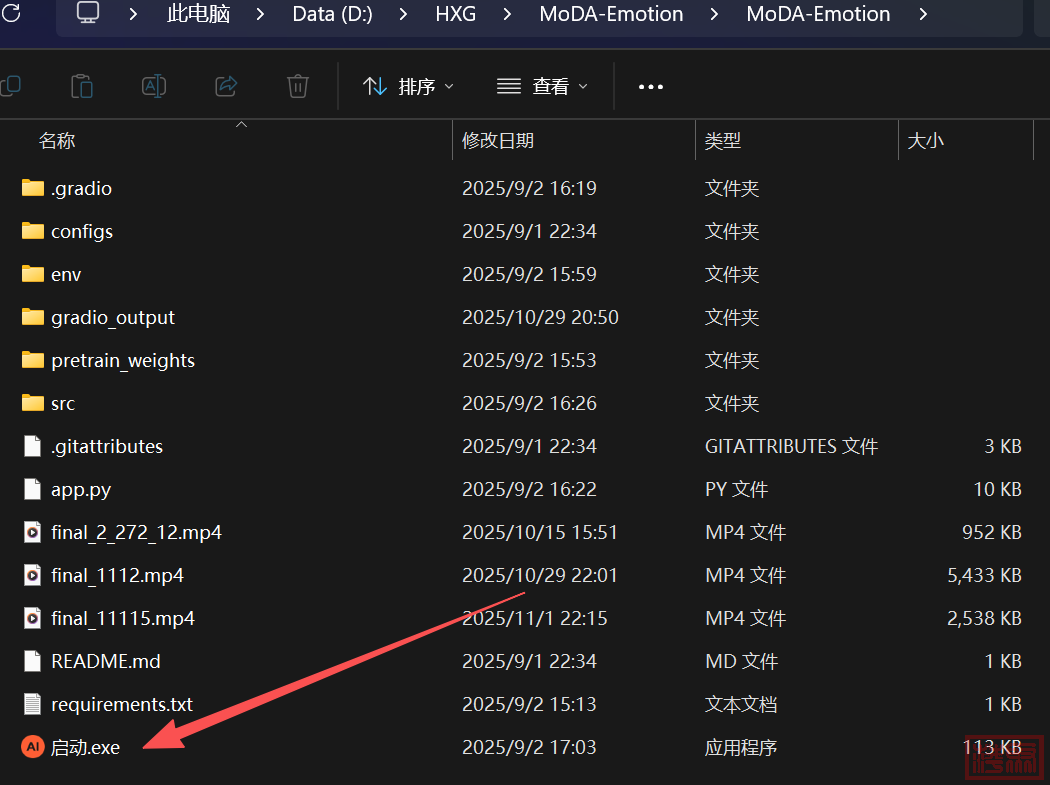Click the 类型 column header
Image resolution: width=1050 pixels, height=785 pixels.
coord(723,141)
